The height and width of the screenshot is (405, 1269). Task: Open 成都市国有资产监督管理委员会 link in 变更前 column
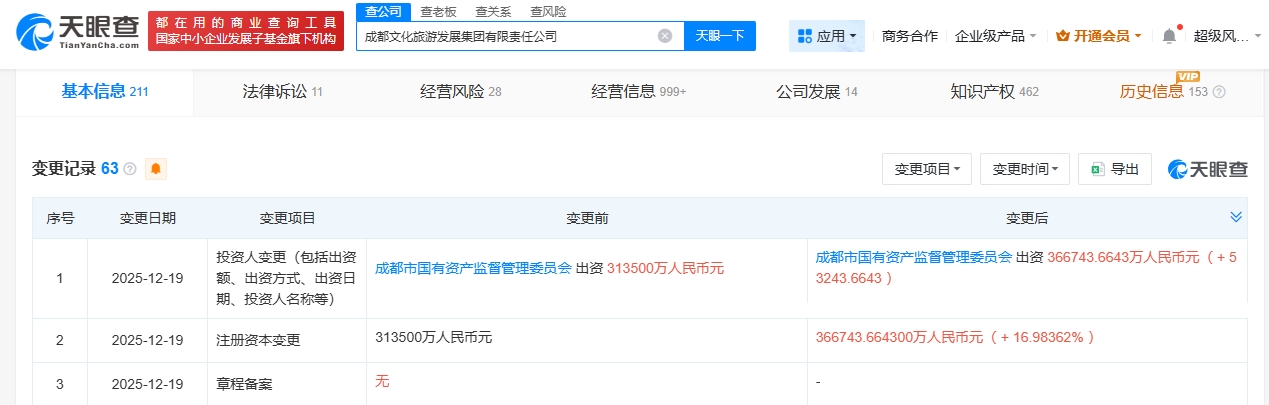pyautogui.click(x=473, y=268)
